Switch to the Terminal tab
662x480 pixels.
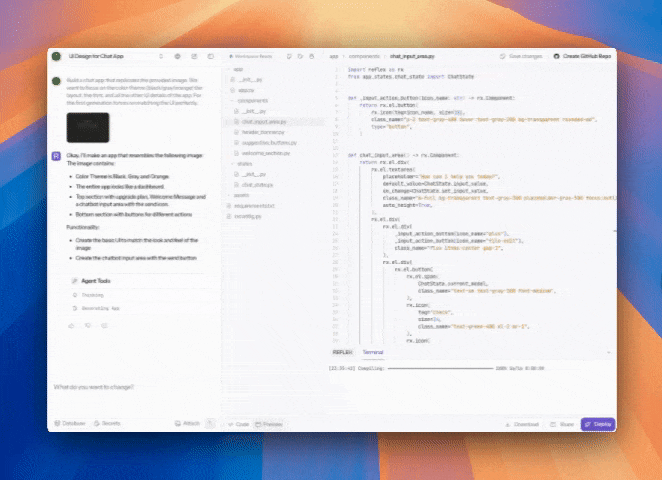(372, 352)
